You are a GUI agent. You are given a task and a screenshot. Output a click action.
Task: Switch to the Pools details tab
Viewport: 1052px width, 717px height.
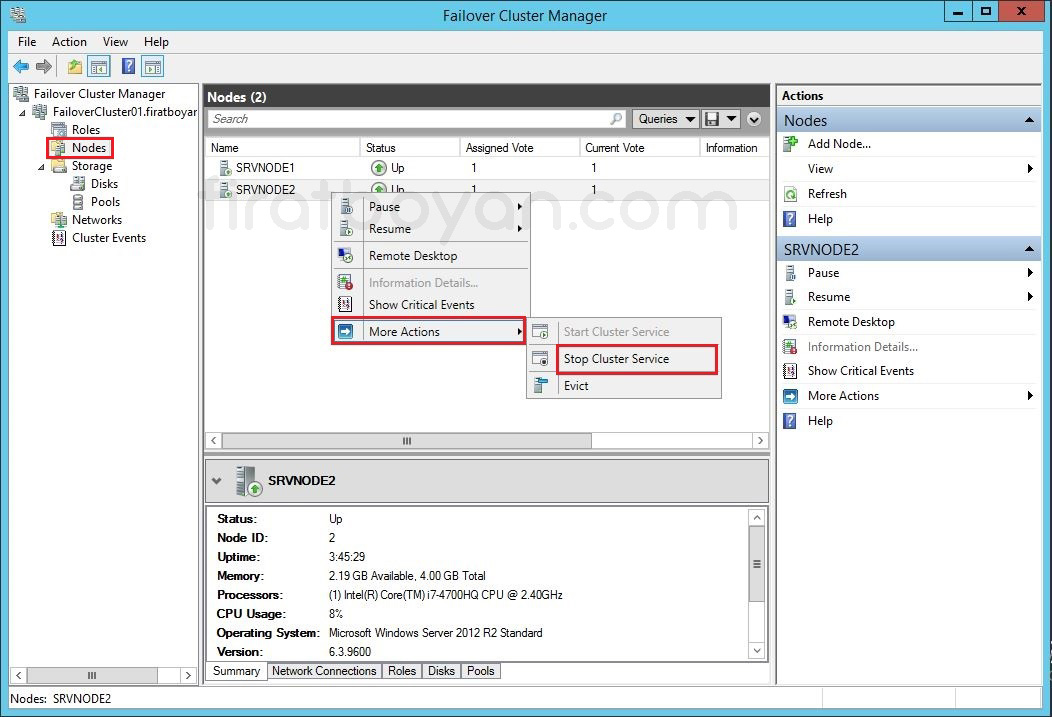pyautogui.click(x=480, y=671)
